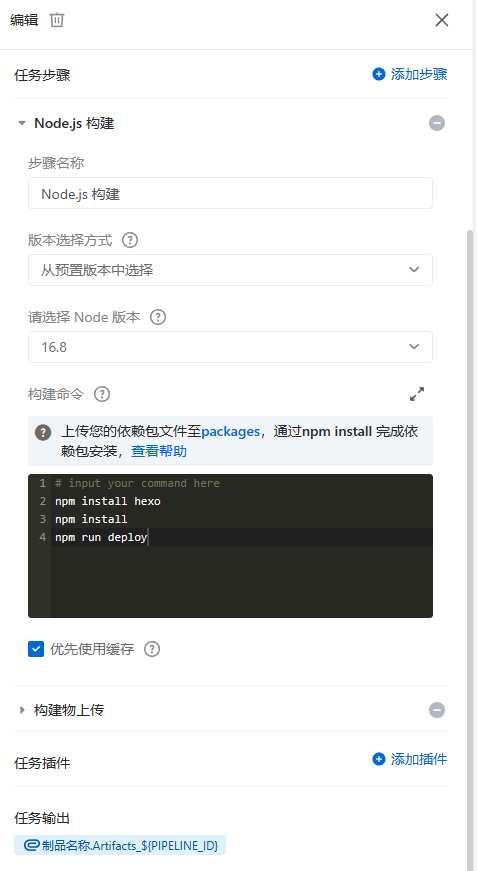Image resolution: width=477 pixels, height=871 pixels.
Task: Click the npm run deploy line in the editor
Action: tap(101, 537)
